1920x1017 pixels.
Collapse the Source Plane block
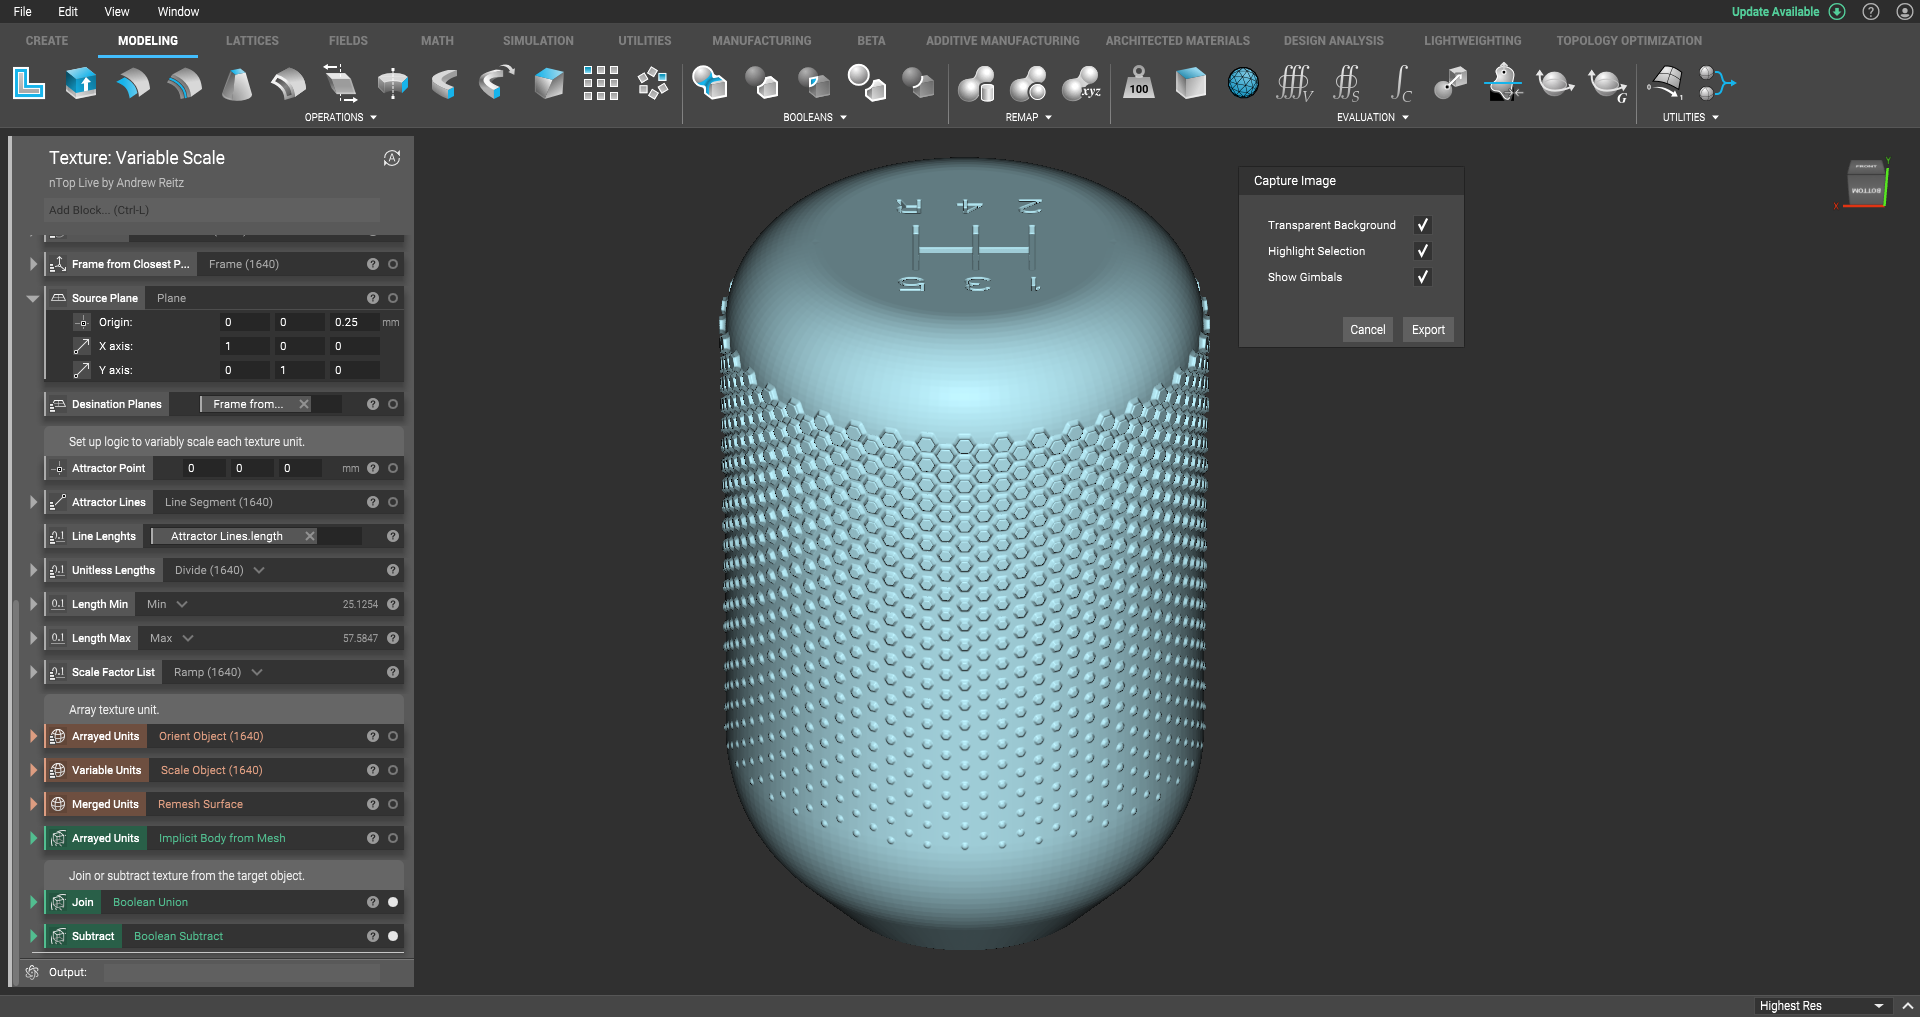pyautogui.click(x=32, y=298)
